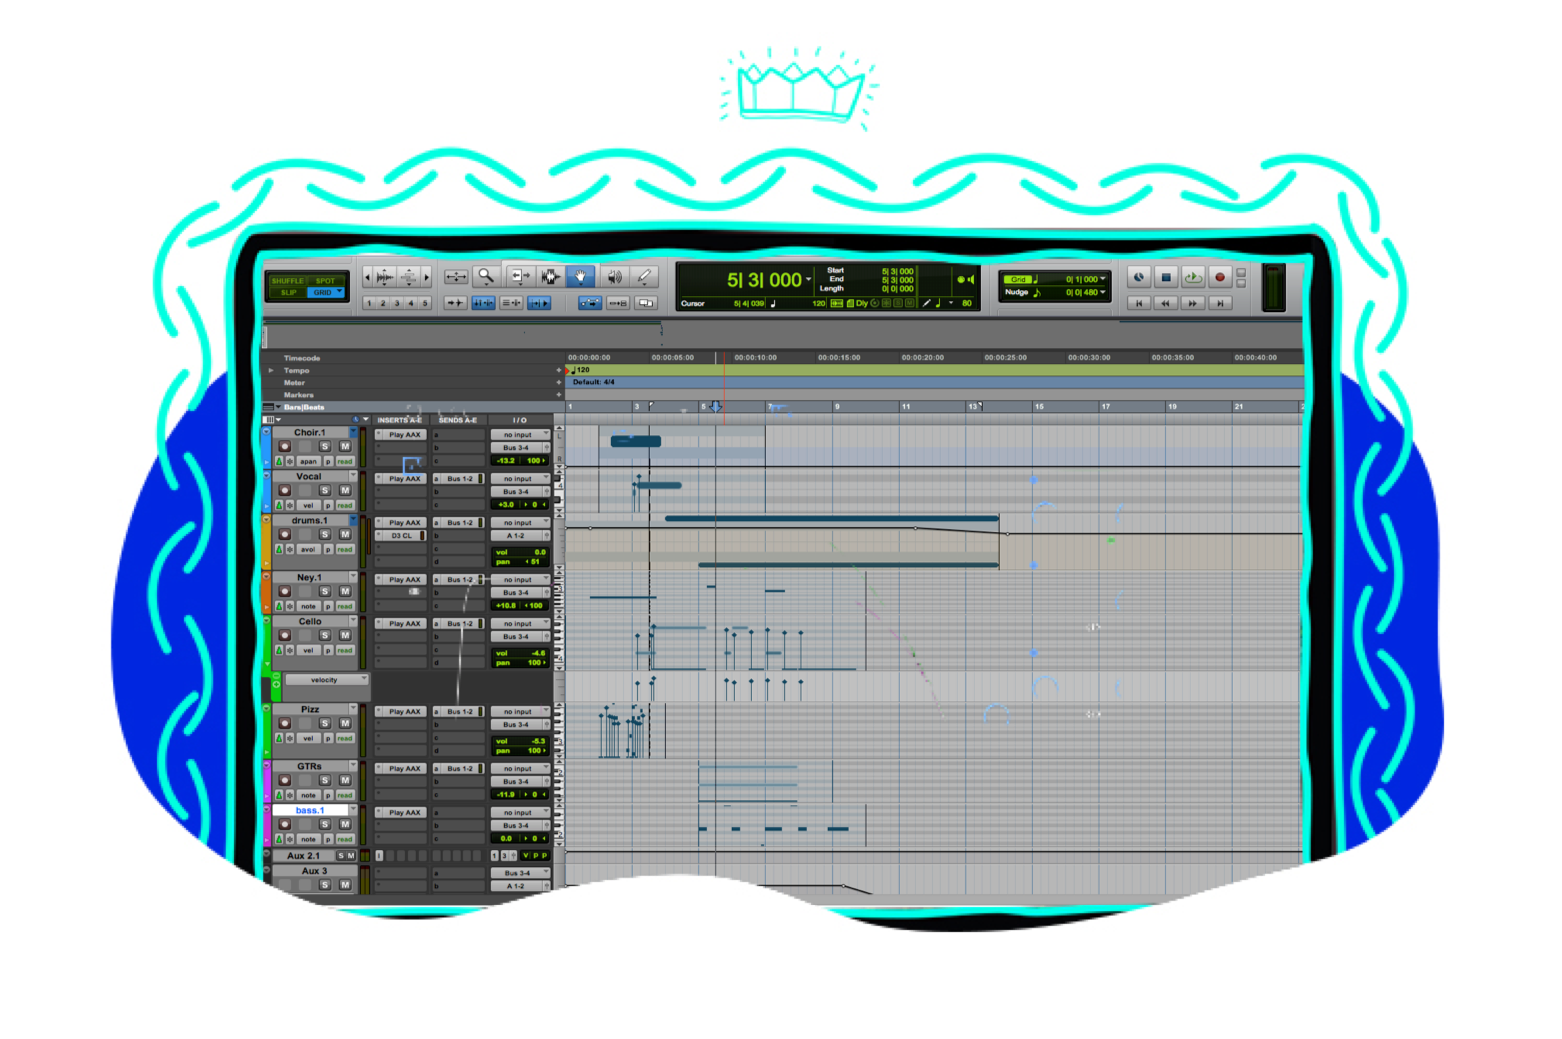Click the drums.1 pan value slider
Viewport: 1562px width, 1039px height.
[x=521, y=562]
